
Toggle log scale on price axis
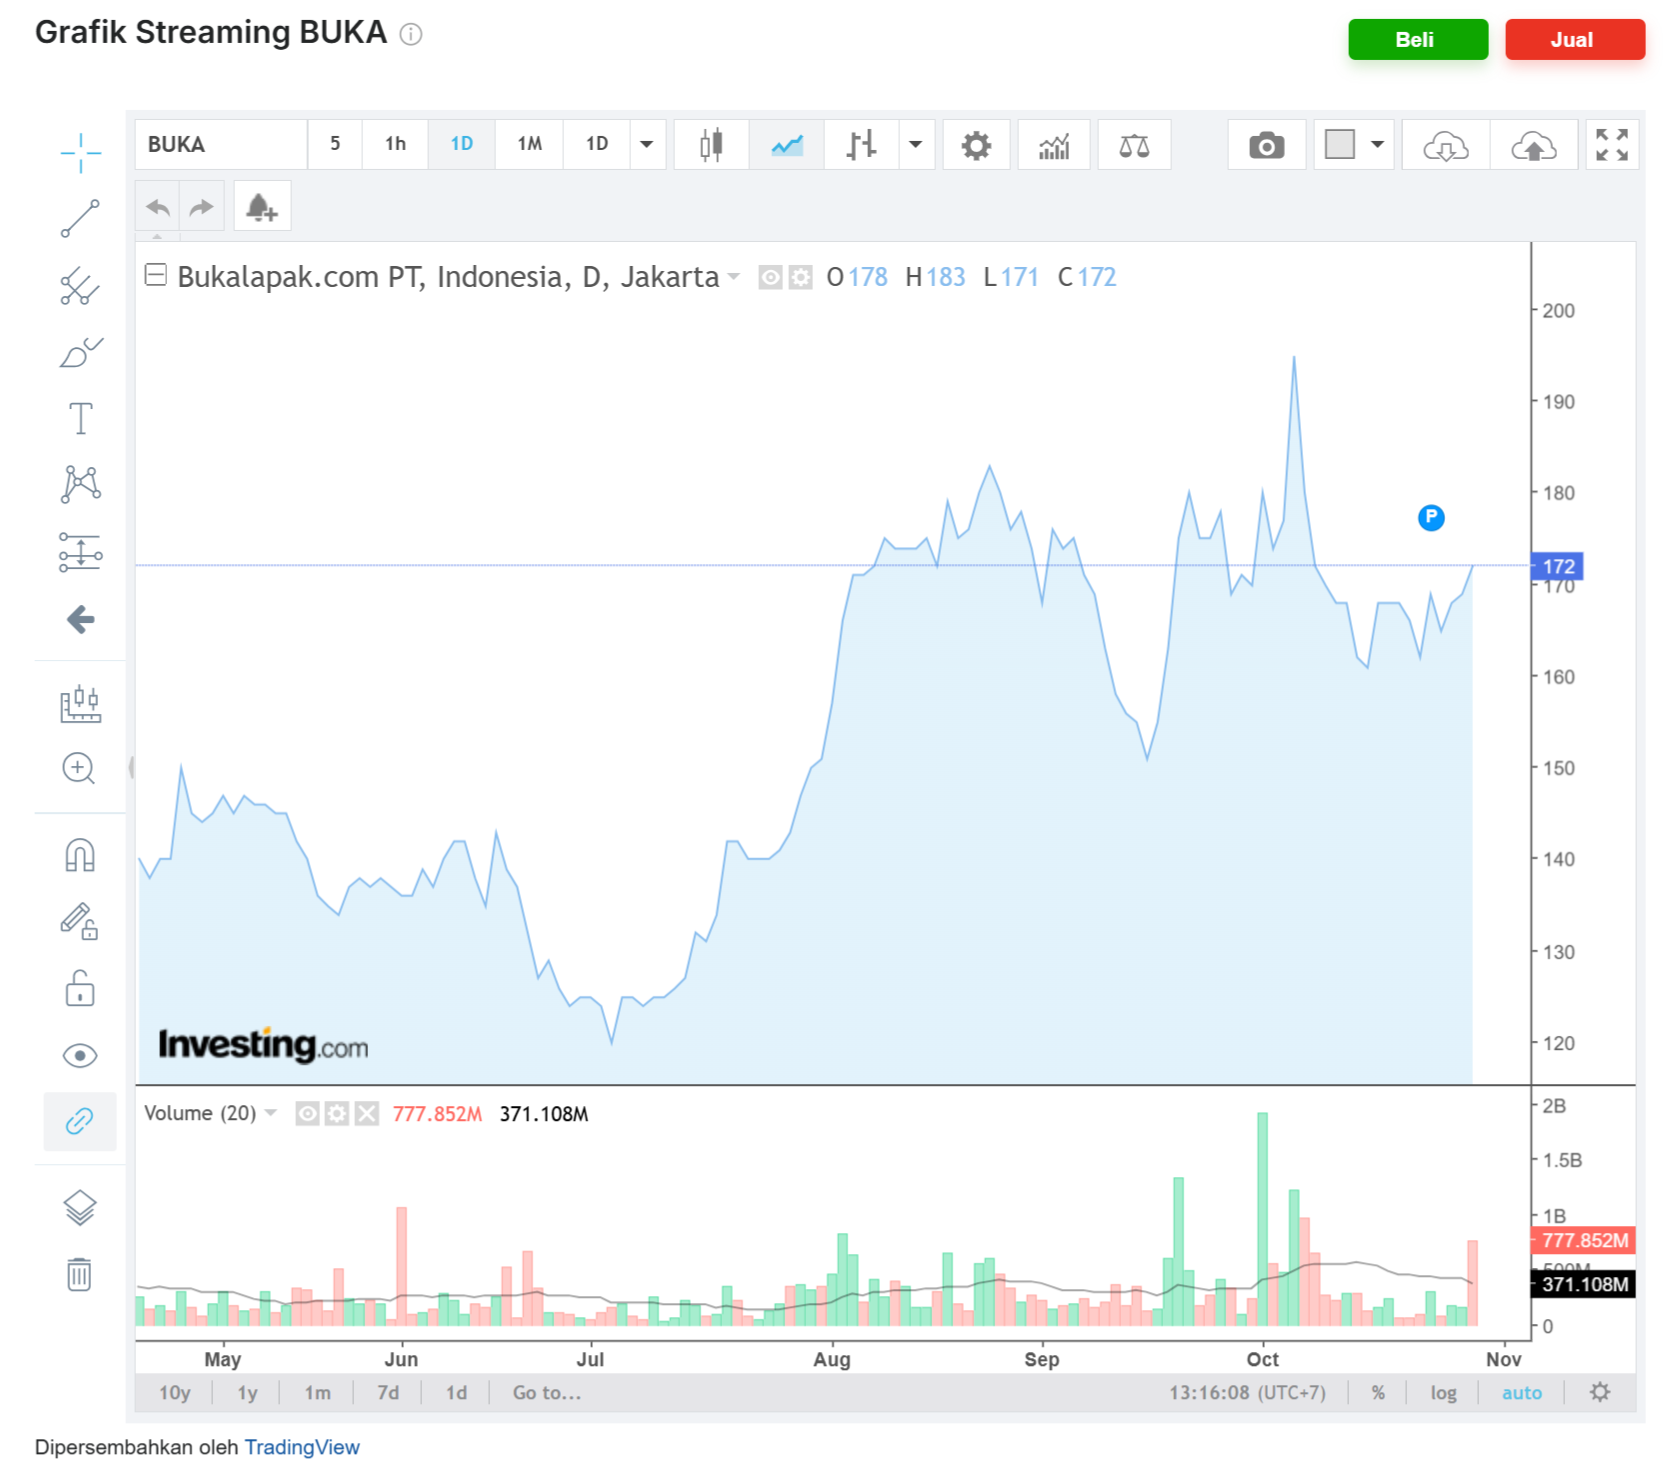click(1442, 1393)
